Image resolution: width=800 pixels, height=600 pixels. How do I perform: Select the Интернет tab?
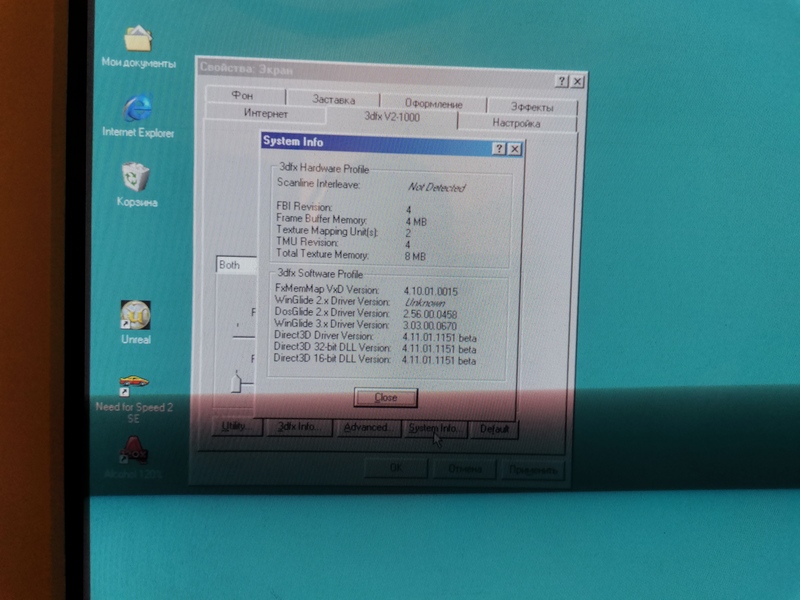tap(265, 113)
